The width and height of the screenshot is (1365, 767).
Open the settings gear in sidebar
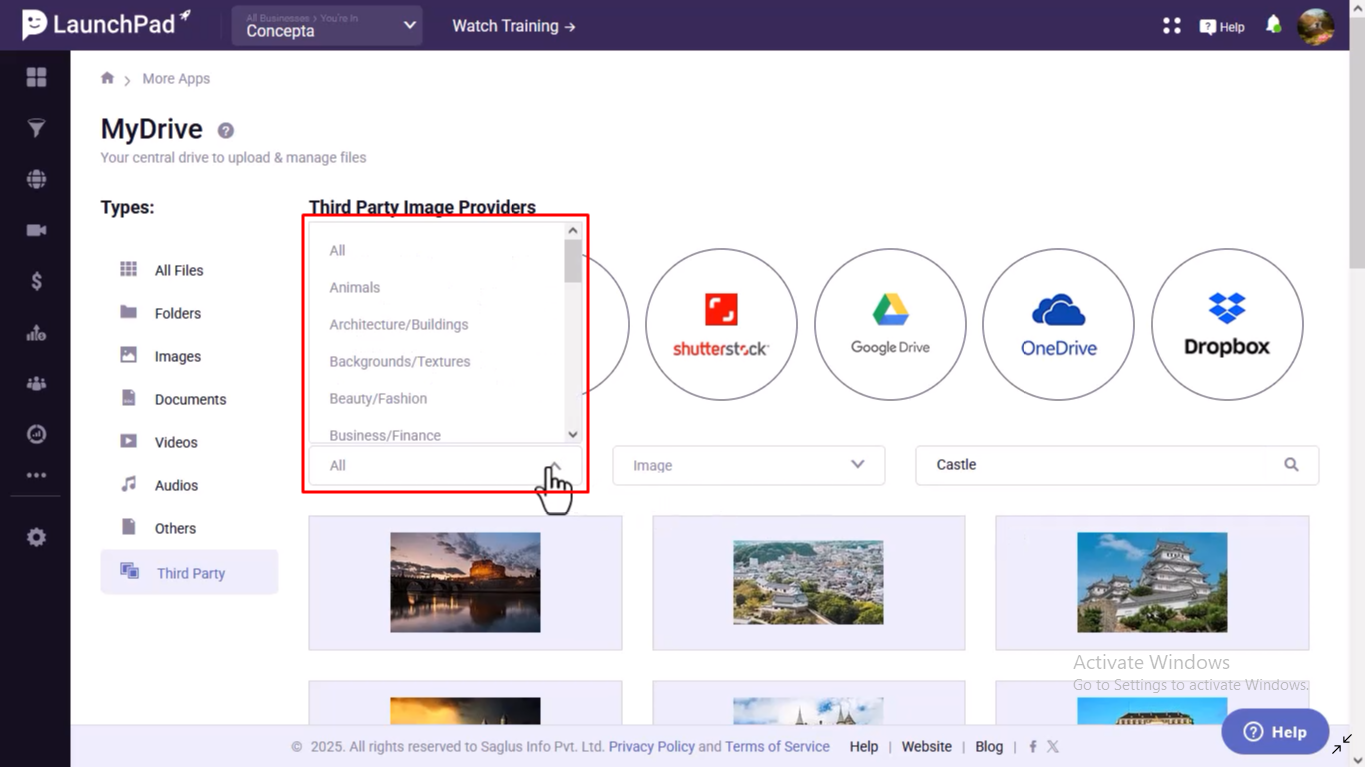(36, 537)
